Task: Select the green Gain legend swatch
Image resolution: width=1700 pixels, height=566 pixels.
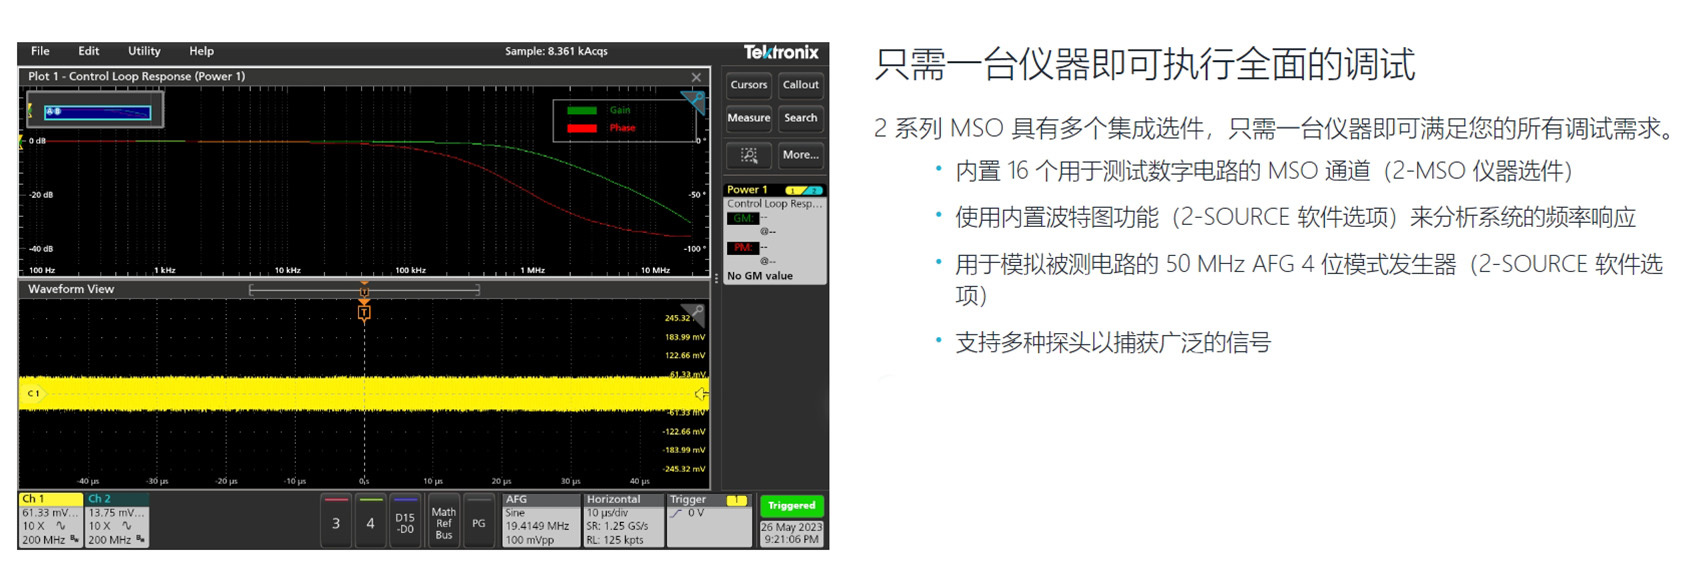Action: point(582,110)
